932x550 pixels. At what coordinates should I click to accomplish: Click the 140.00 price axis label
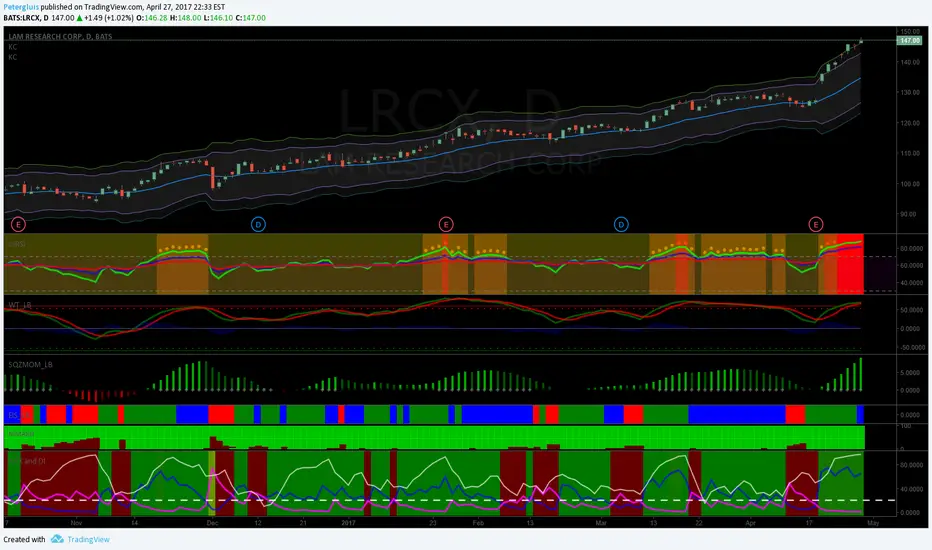tap(910, 62)
